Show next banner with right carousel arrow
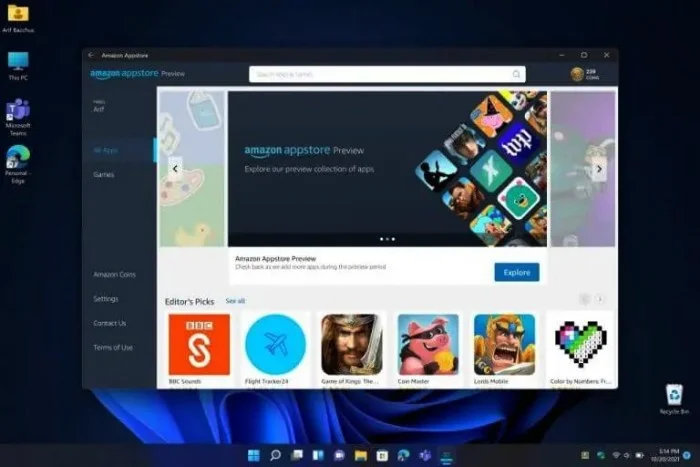 coord(599,169)
